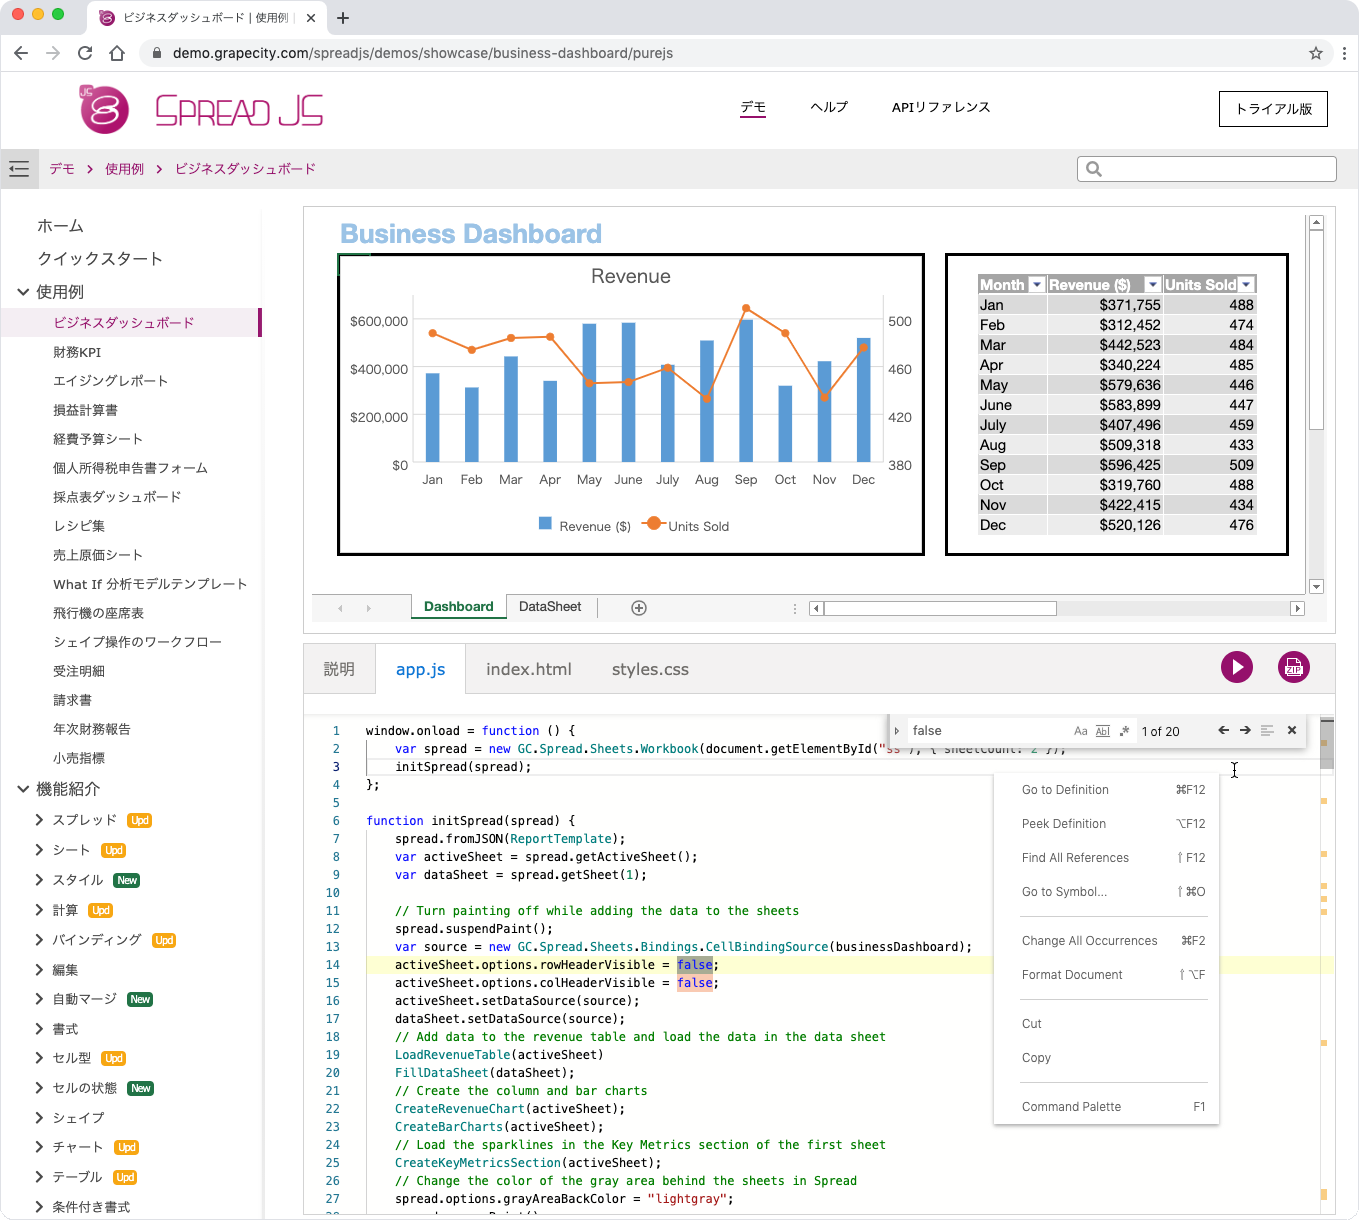Image resolution: width=1359 pixels, height=1220 pixels.
Task: Close the find widget
Action: tap(1292, 731)
